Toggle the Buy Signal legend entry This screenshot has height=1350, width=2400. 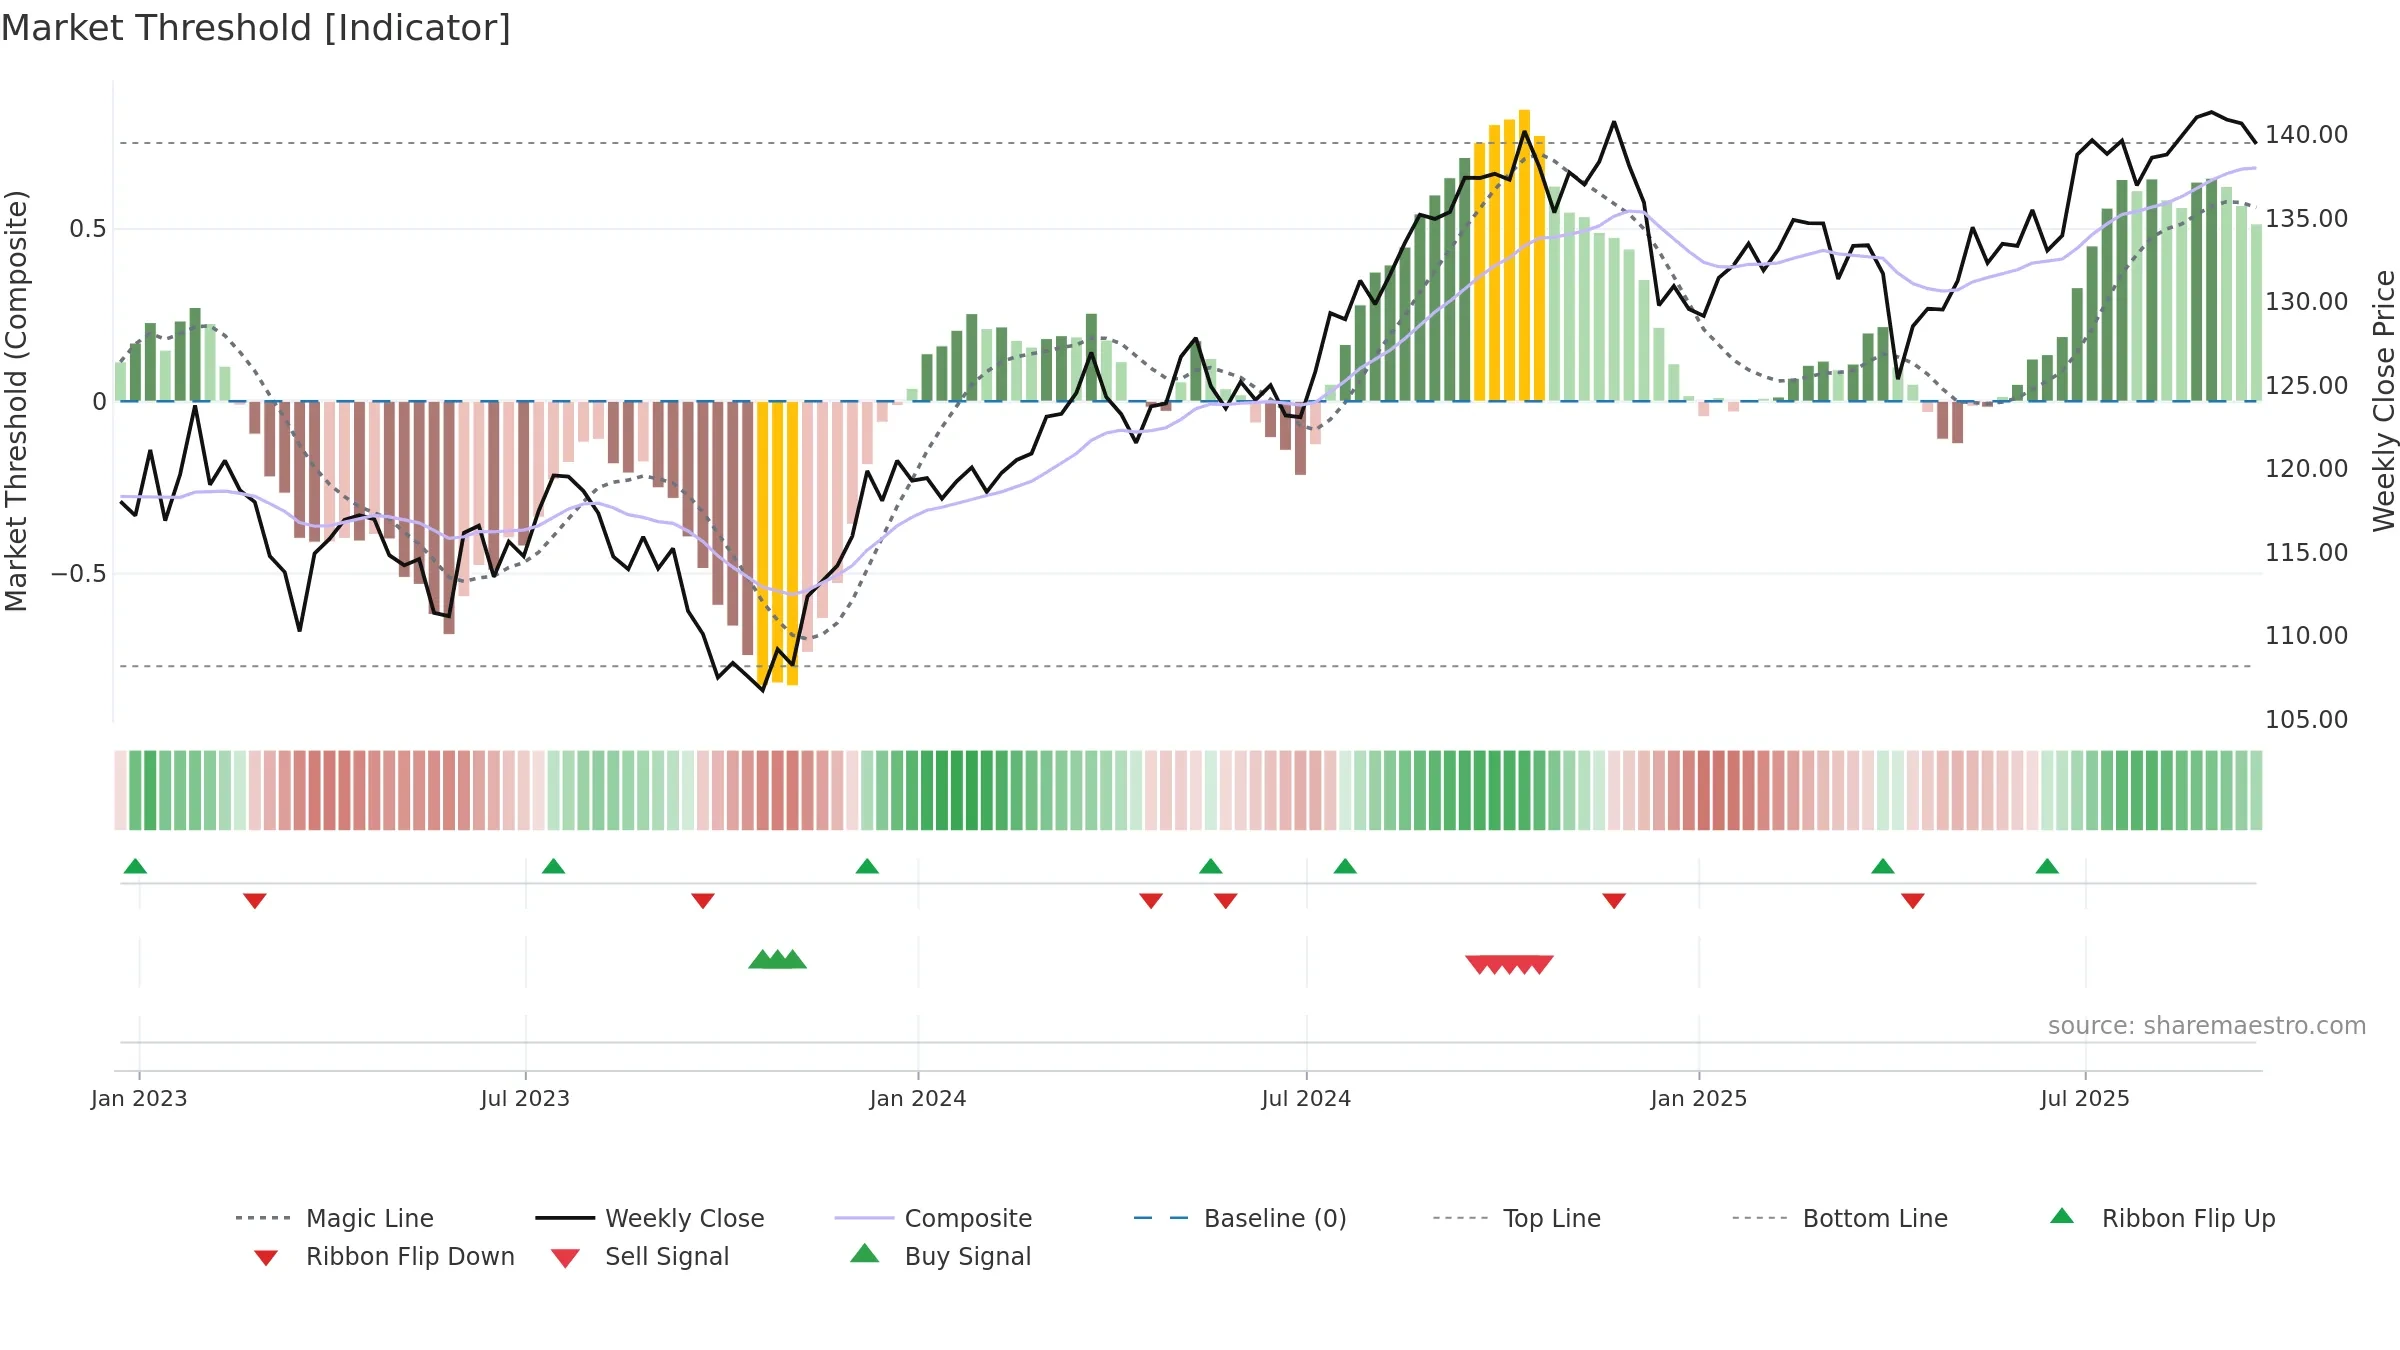point(940,1256)
